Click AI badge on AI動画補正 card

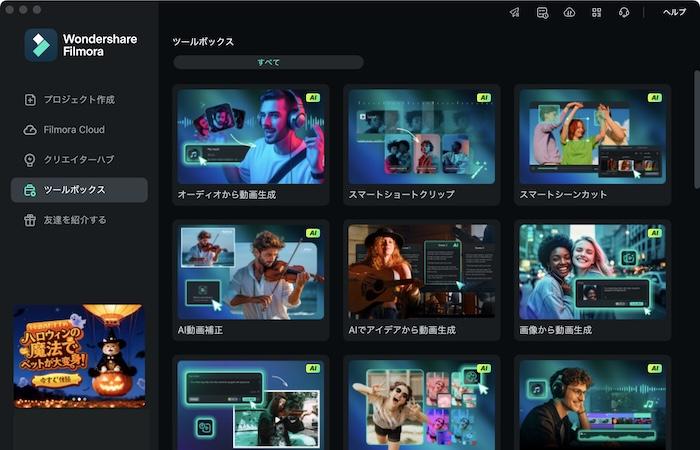pyautogui.click(x=313, y=233)
